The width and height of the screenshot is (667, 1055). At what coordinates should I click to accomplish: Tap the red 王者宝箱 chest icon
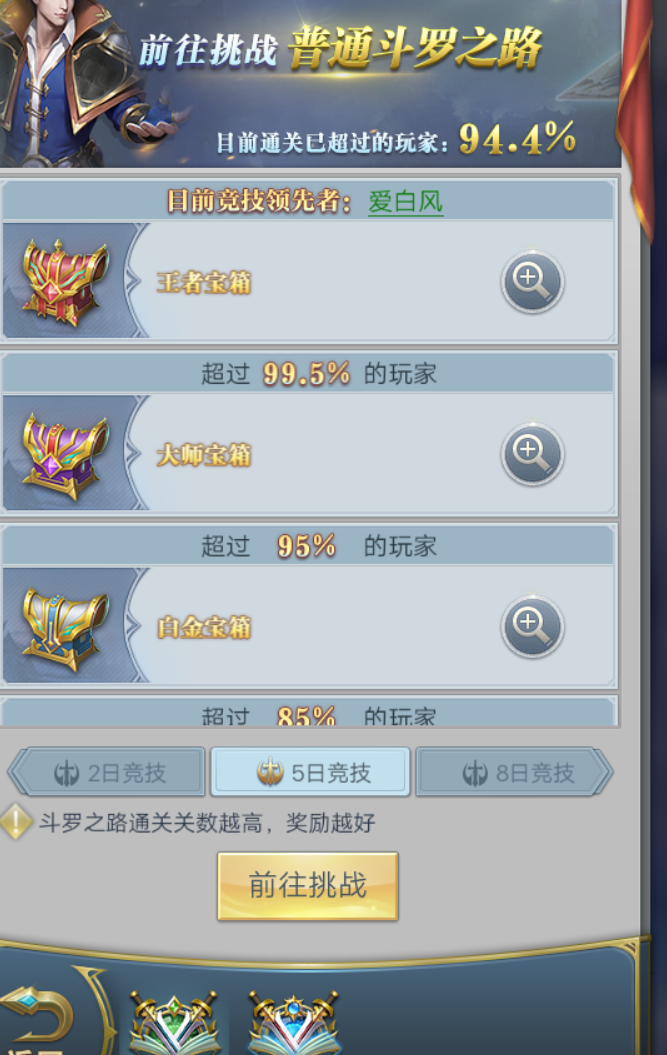click(x=65, y=283)
